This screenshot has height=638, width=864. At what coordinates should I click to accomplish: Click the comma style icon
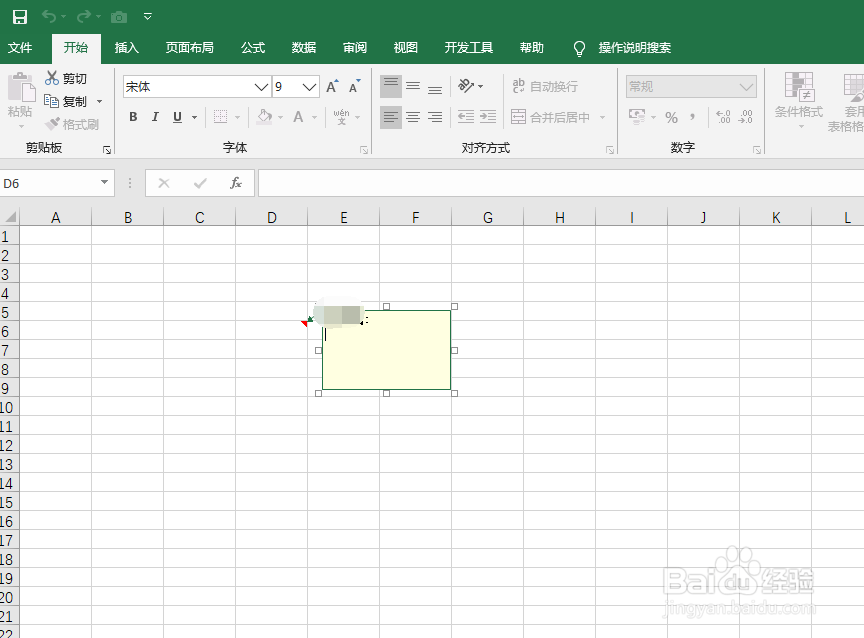click(x=693, y=117)
